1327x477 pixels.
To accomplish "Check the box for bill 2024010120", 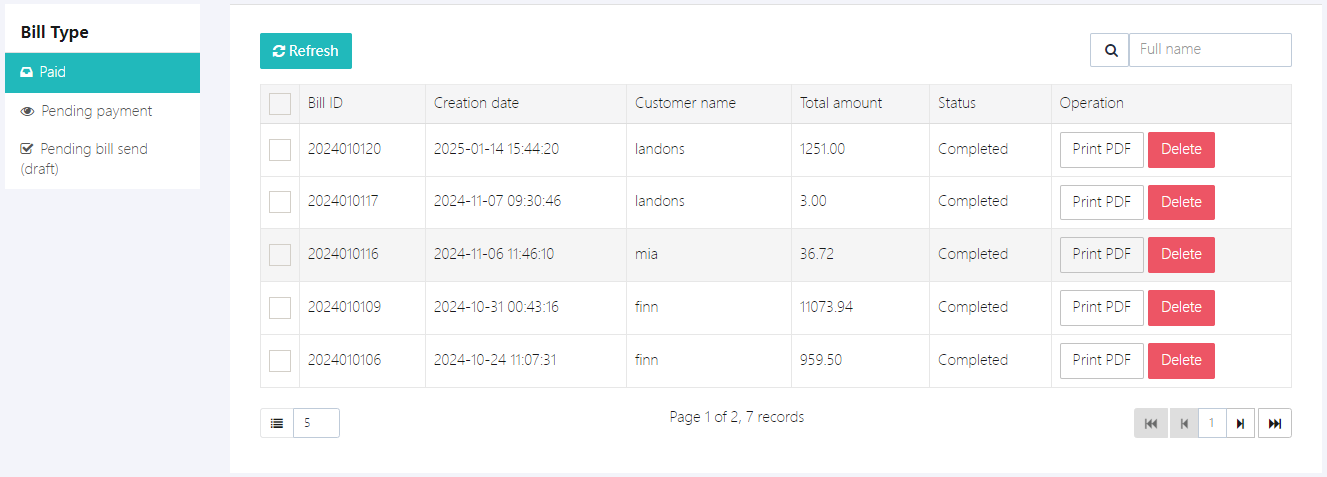I will (280, 150).
